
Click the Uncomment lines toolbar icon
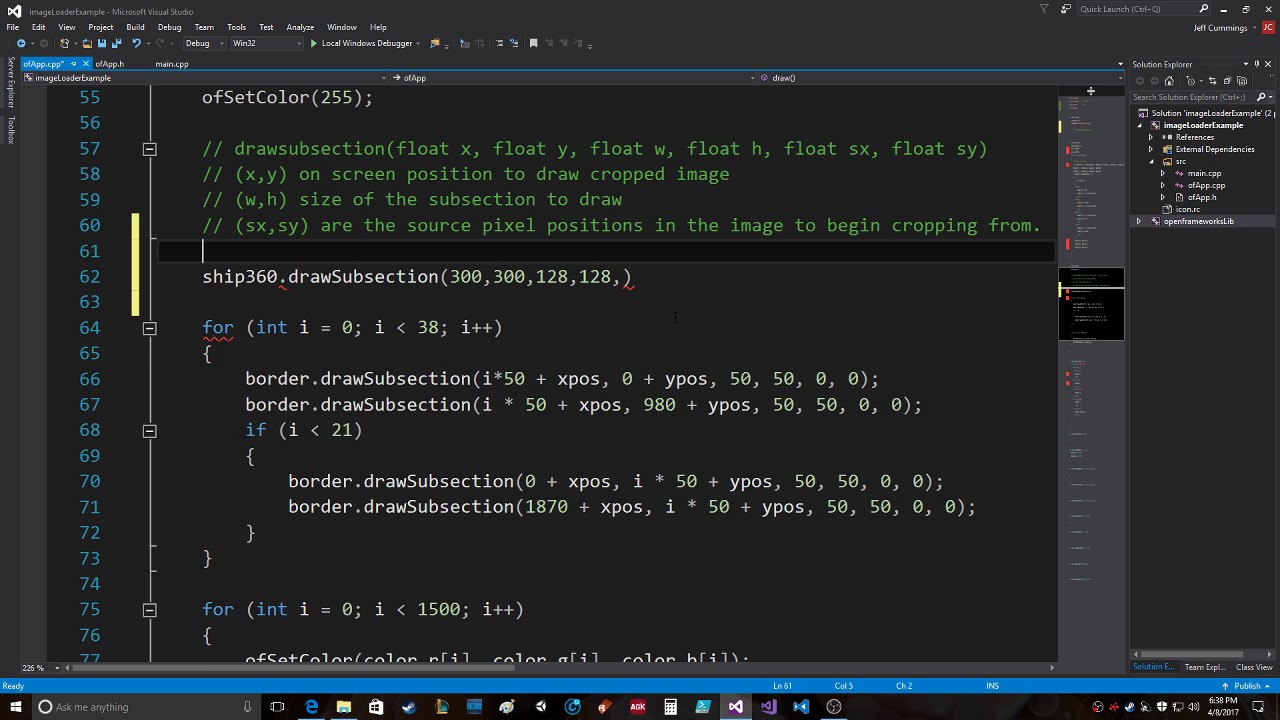click(x=513, y=43)
